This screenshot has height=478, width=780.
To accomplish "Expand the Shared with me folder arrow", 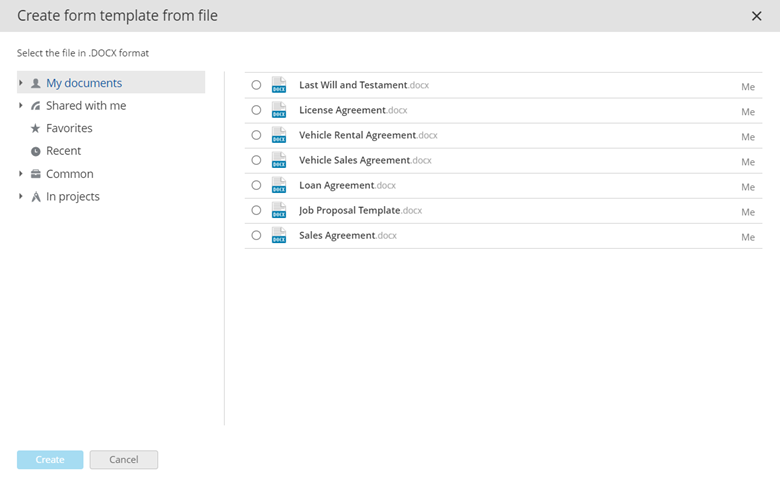I will click(x=21, y=105).
